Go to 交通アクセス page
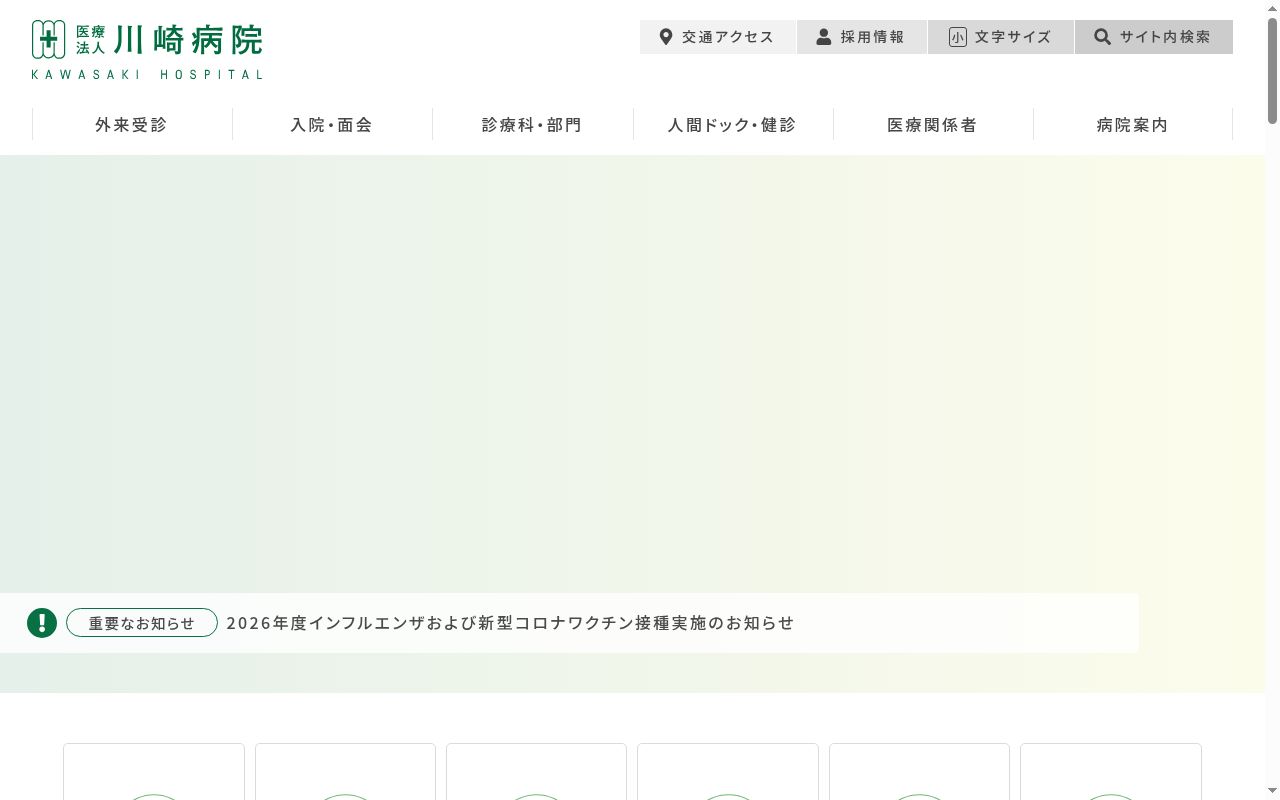1280x800 pixels. [x=718, y=37]
